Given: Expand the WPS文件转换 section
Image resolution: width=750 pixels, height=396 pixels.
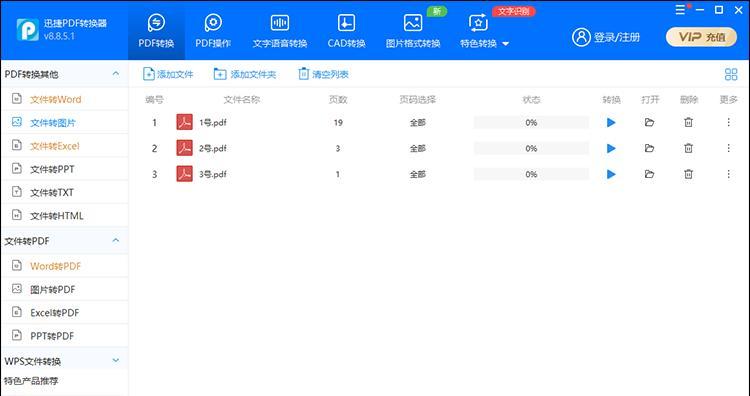Looking at the screenshot, I should (116, 360).
